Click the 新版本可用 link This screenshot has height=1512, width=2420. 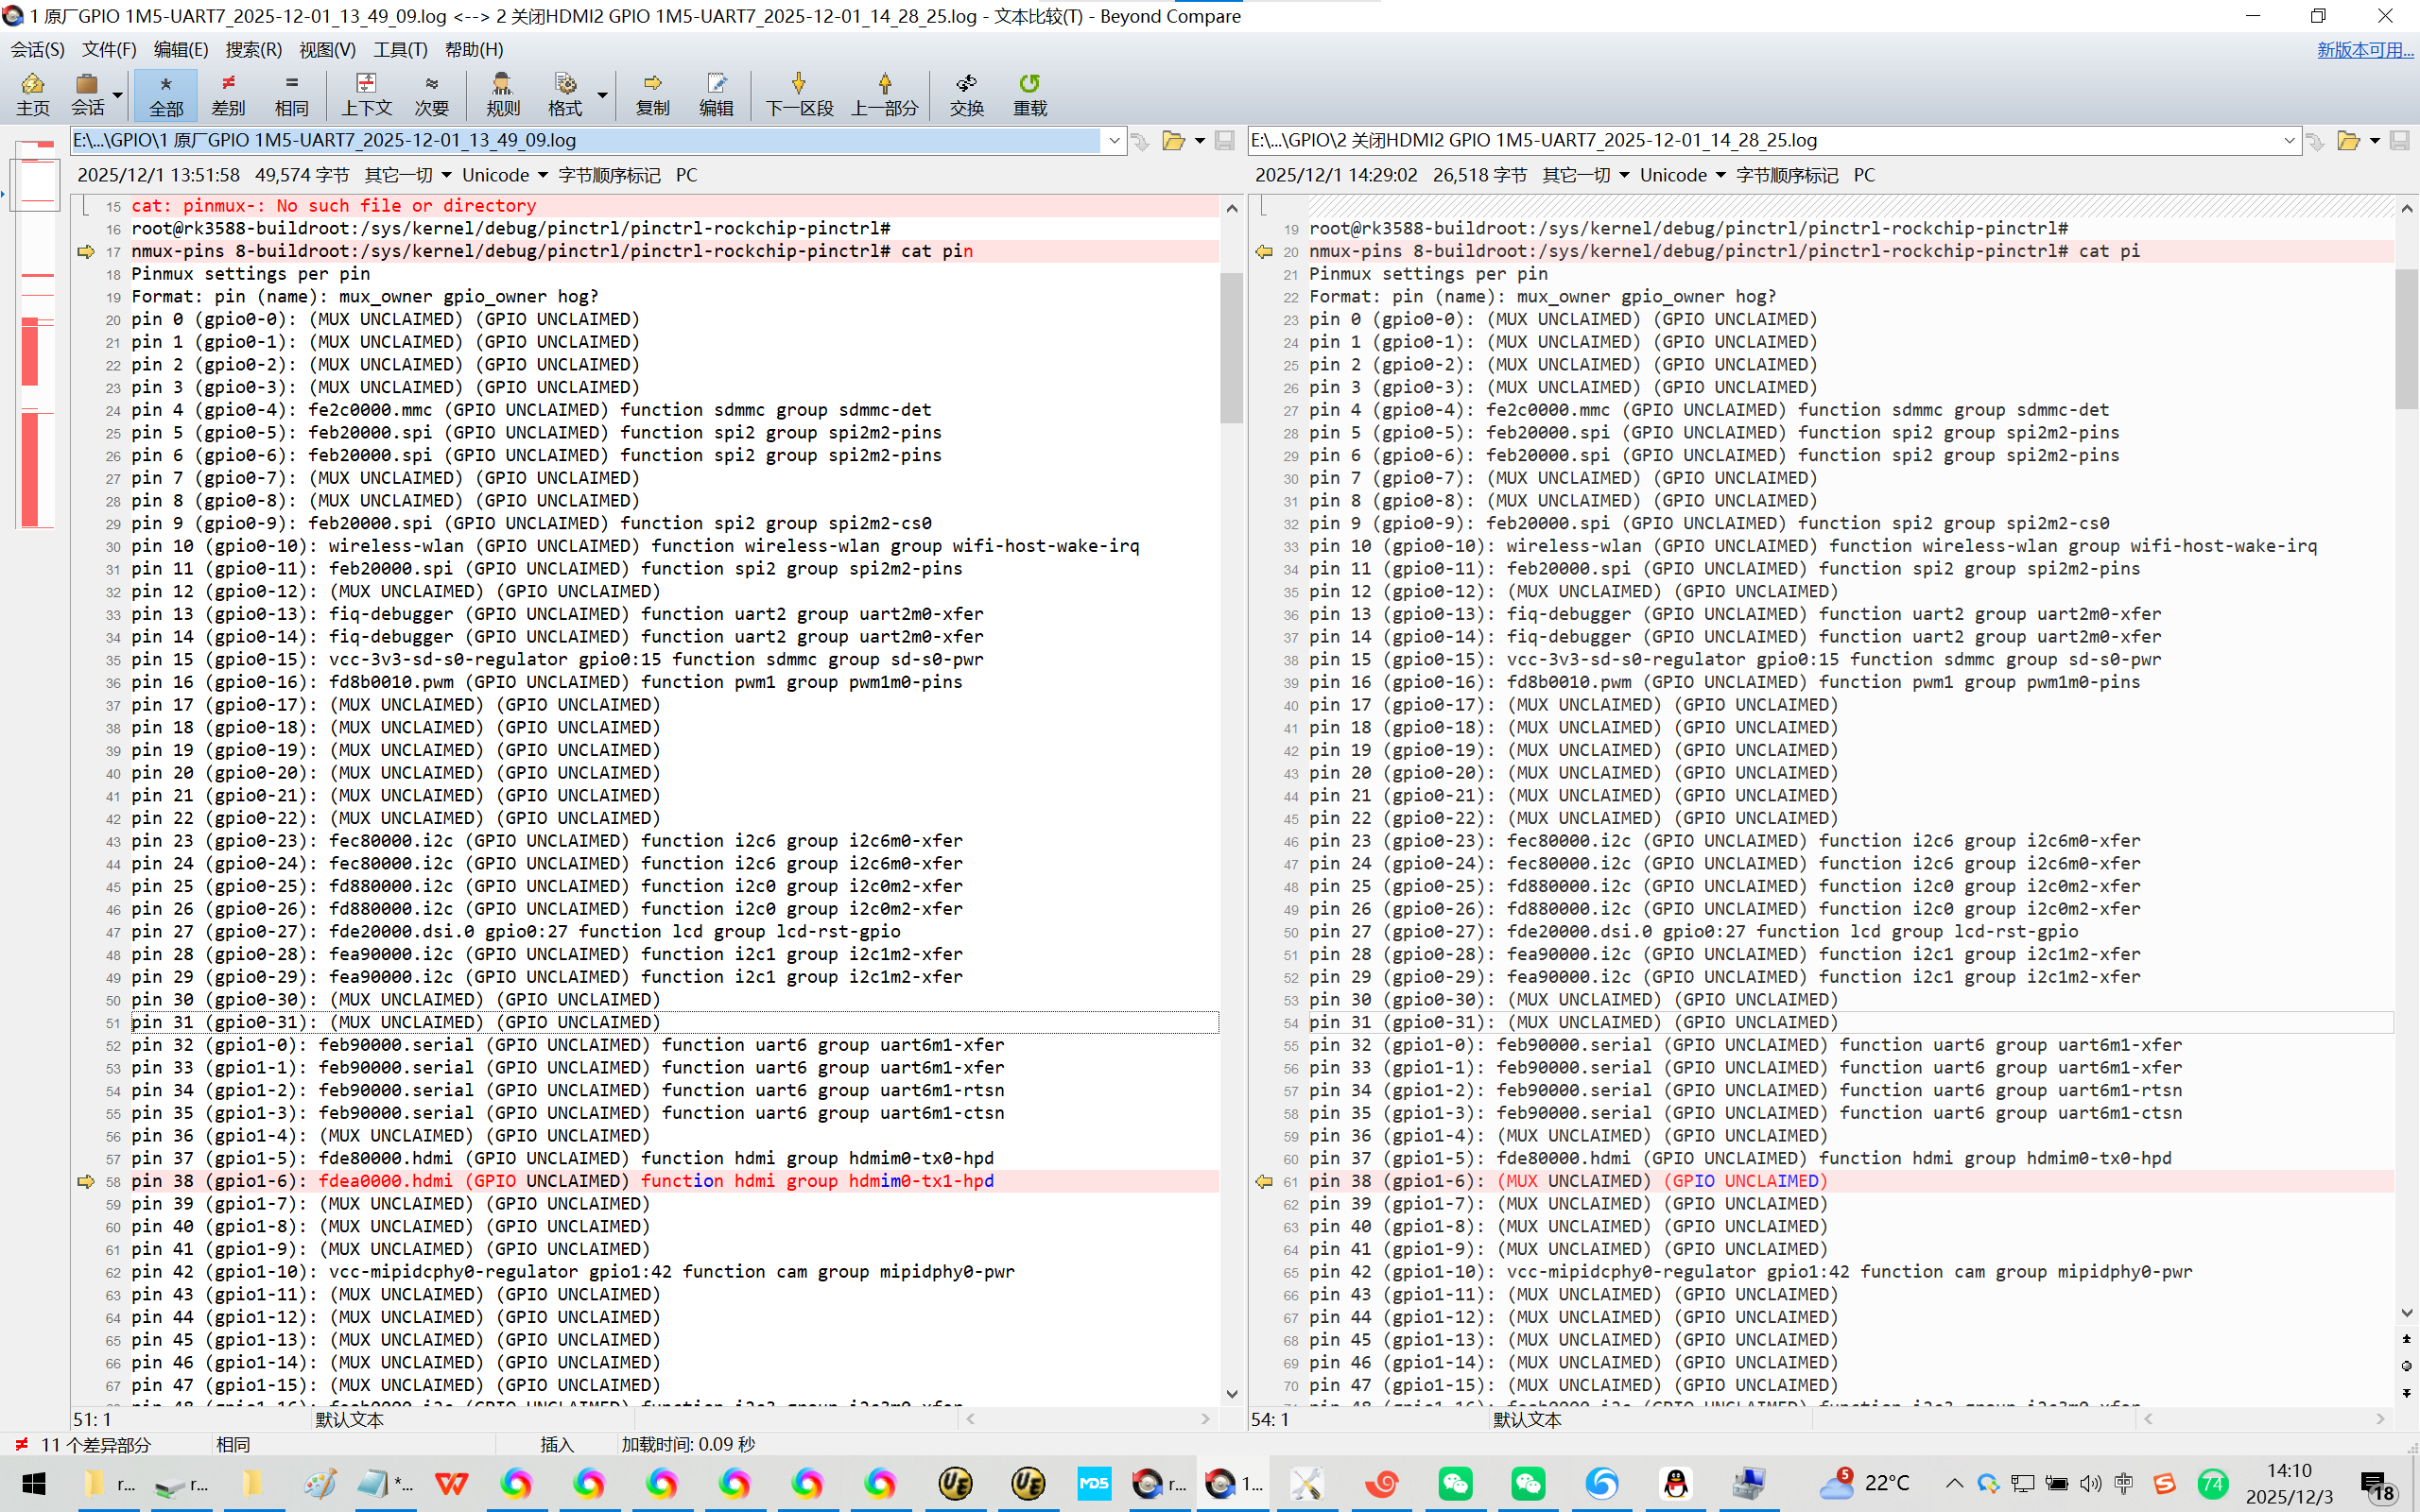tap(2364, 49)
